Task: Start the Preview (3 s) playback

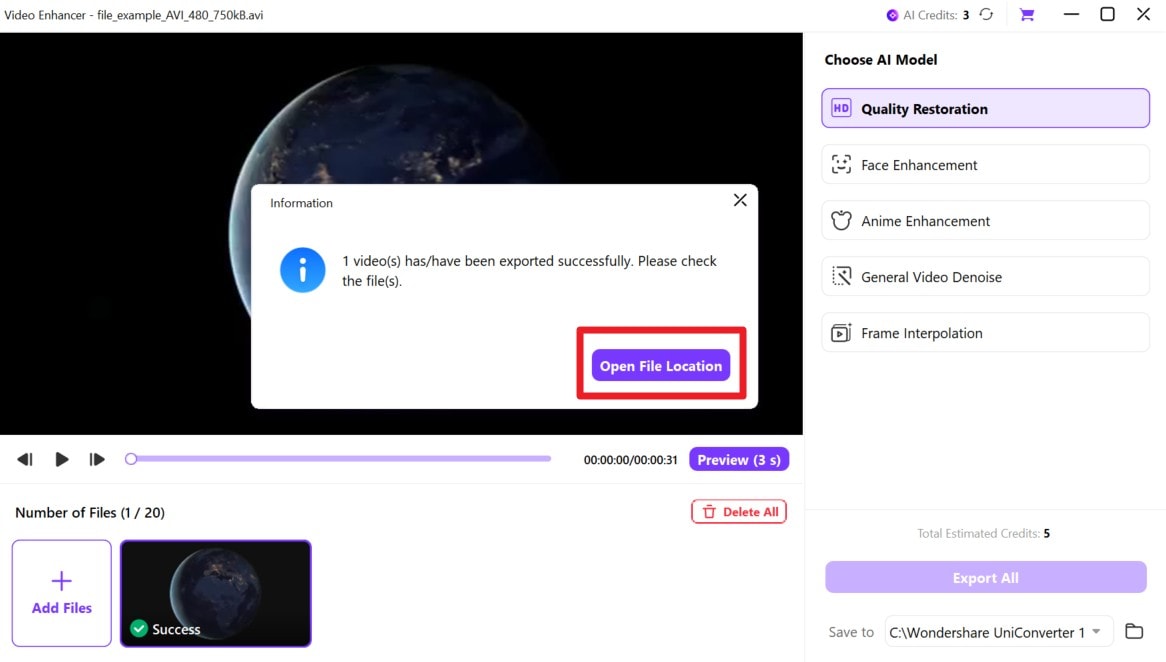Action: coord(739,458)
